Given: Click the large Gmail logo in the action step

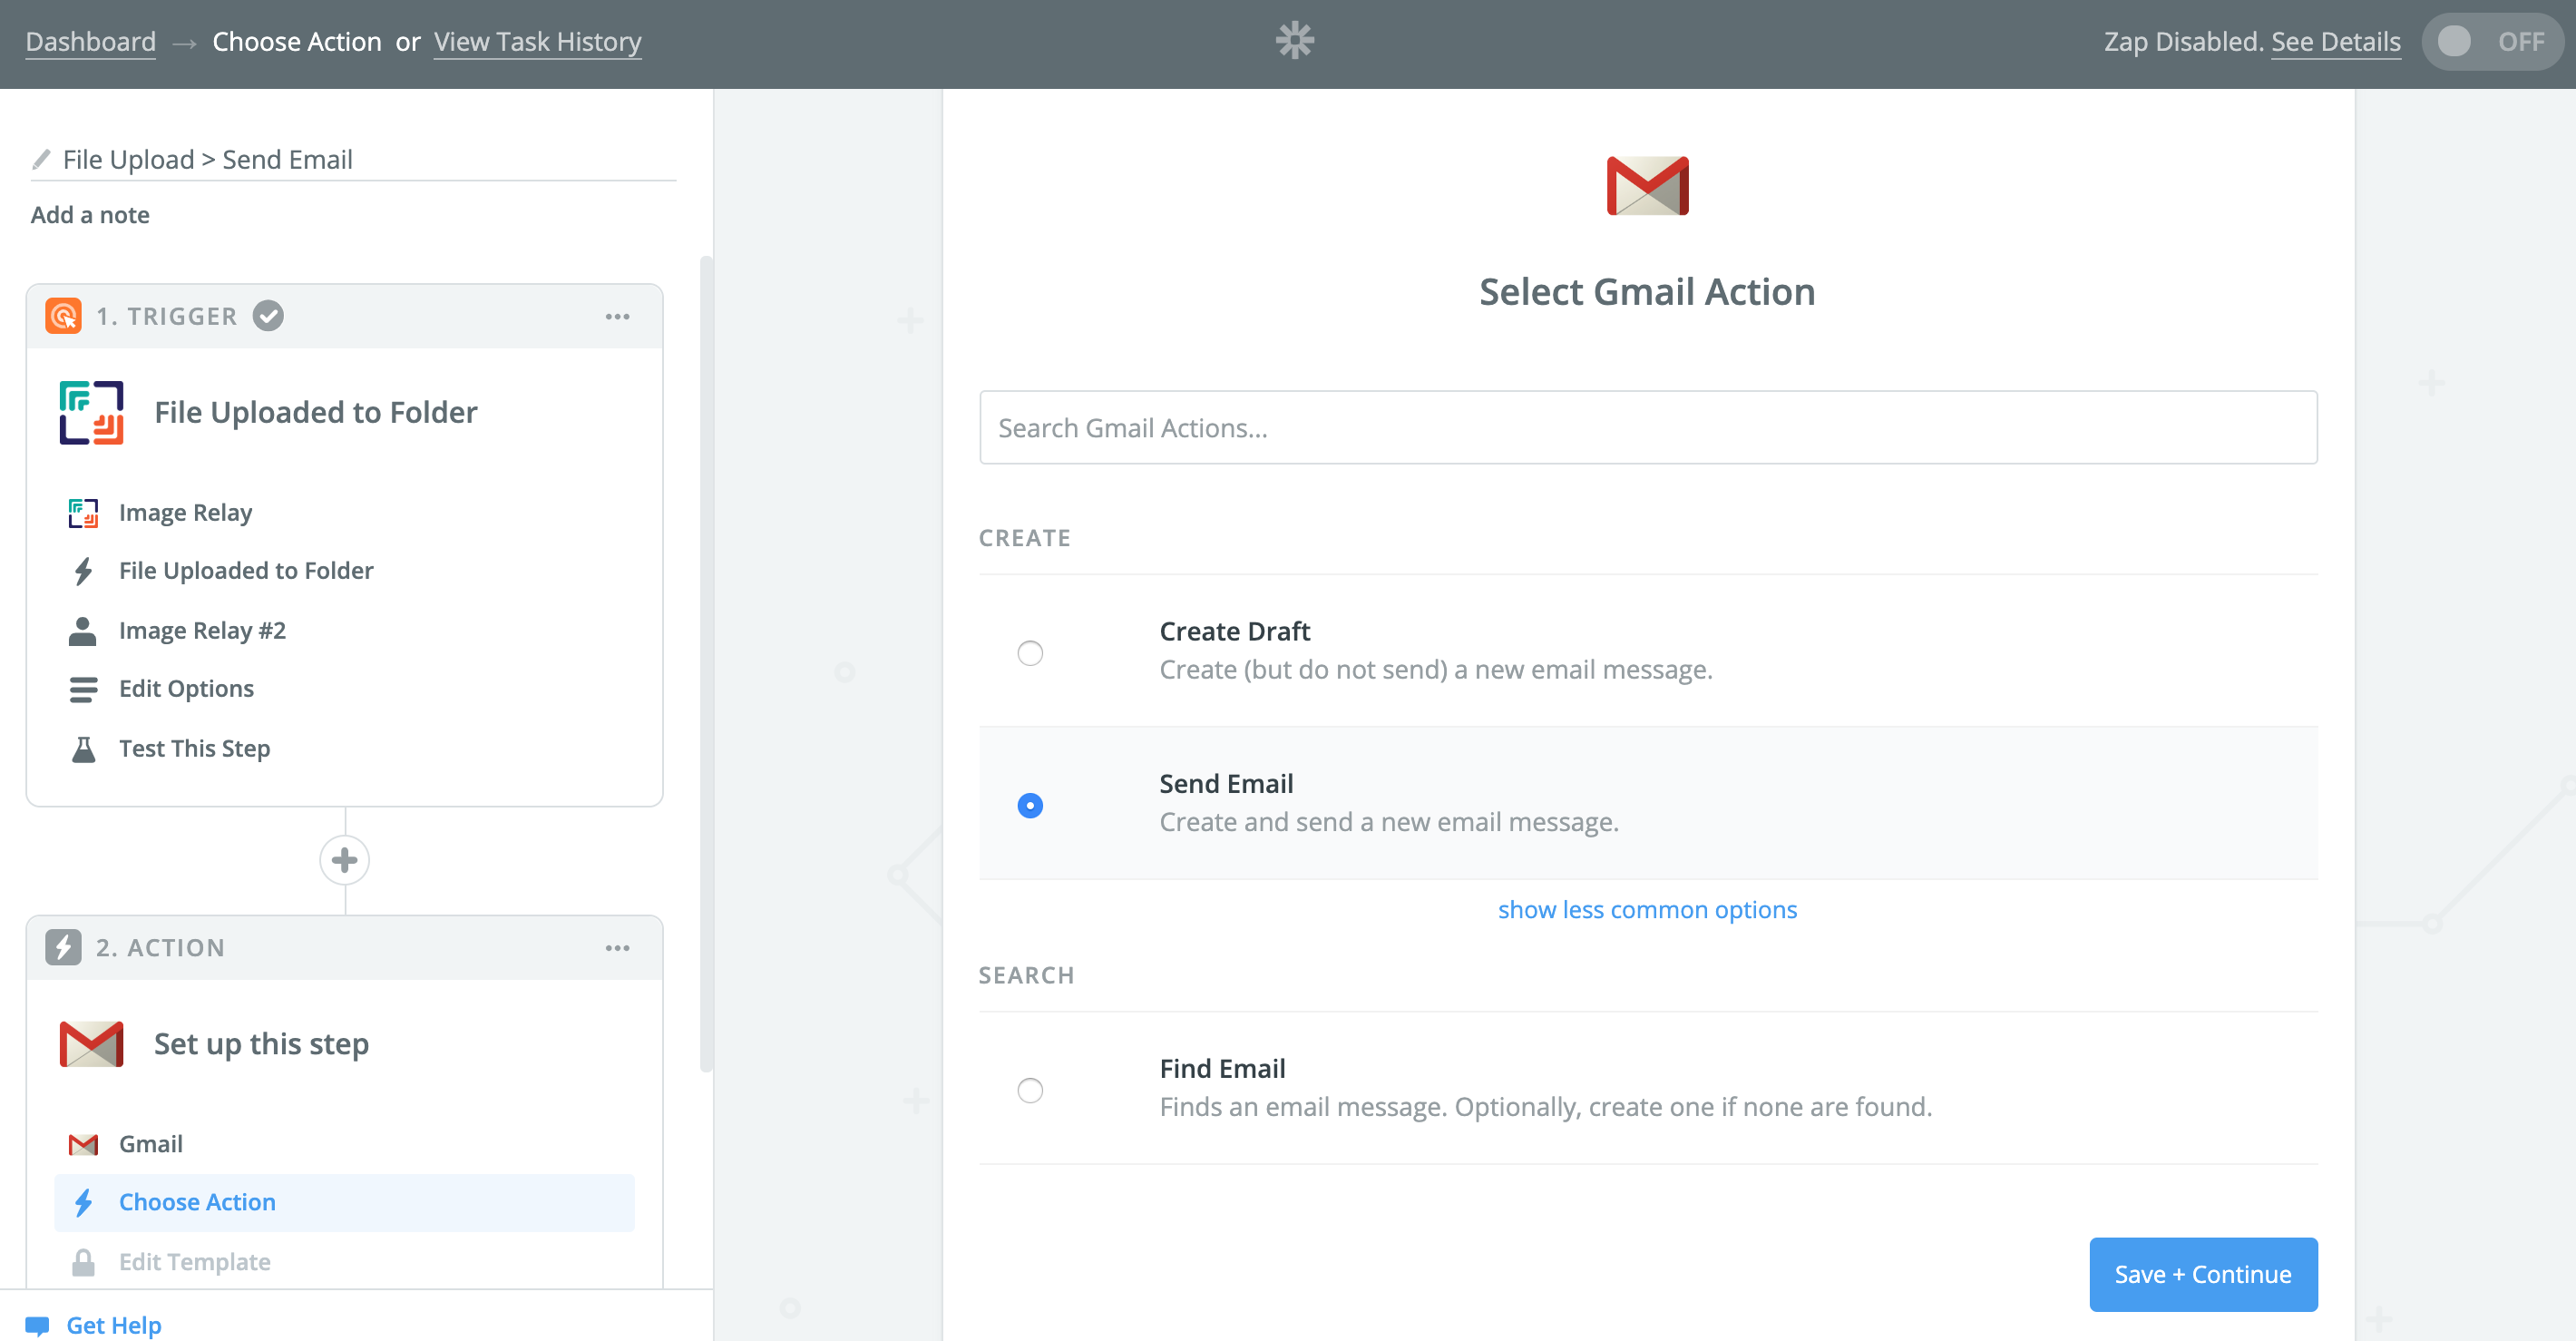Looking at the screenshot, I should (91, 1044).
